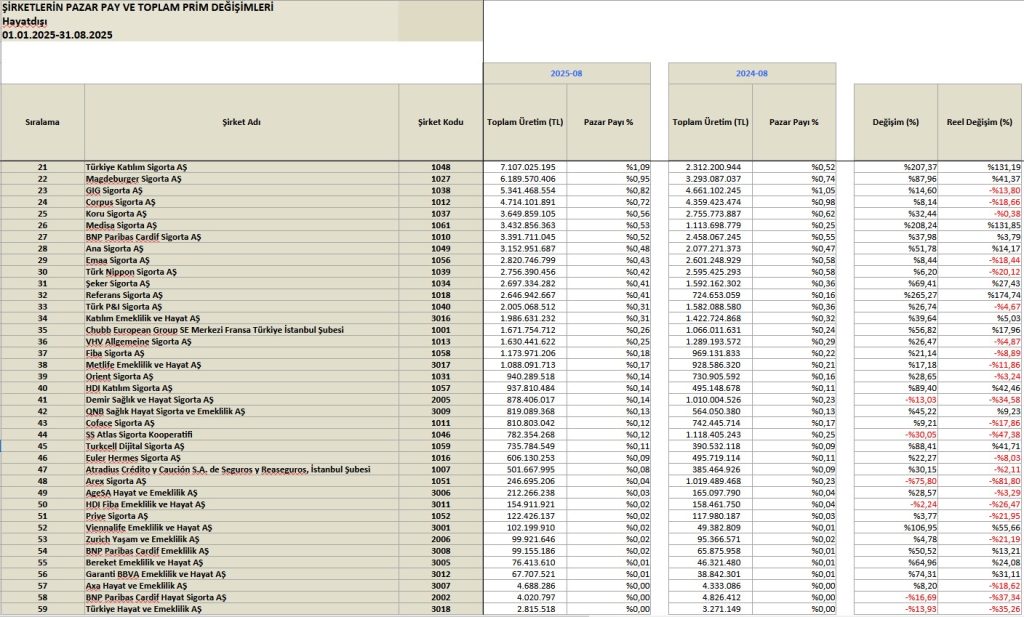Click company code 3018
1024x617 pixels.
pos(441,609)
